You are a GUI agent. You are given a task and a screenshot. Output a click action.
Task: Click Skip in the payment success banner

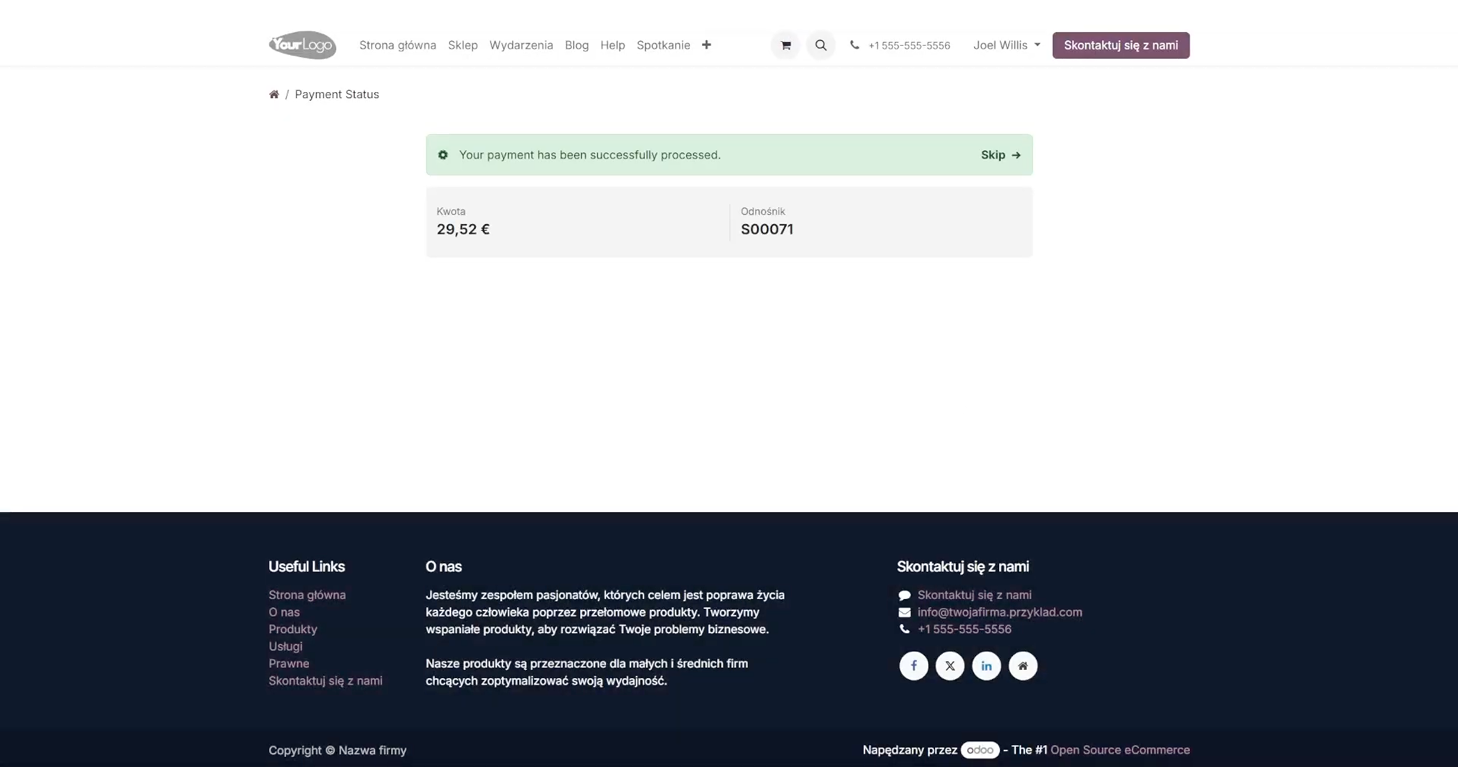pyautogui.click(x=1000, y=155)
